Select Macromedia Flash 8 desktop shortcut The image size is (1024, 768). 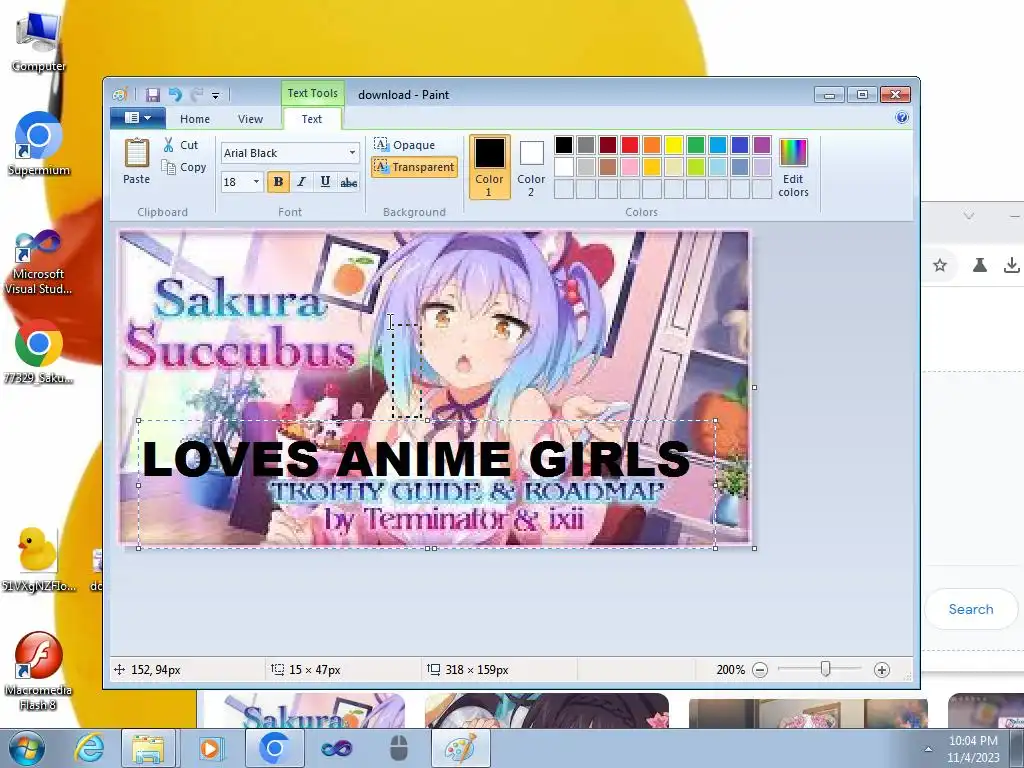38,671
